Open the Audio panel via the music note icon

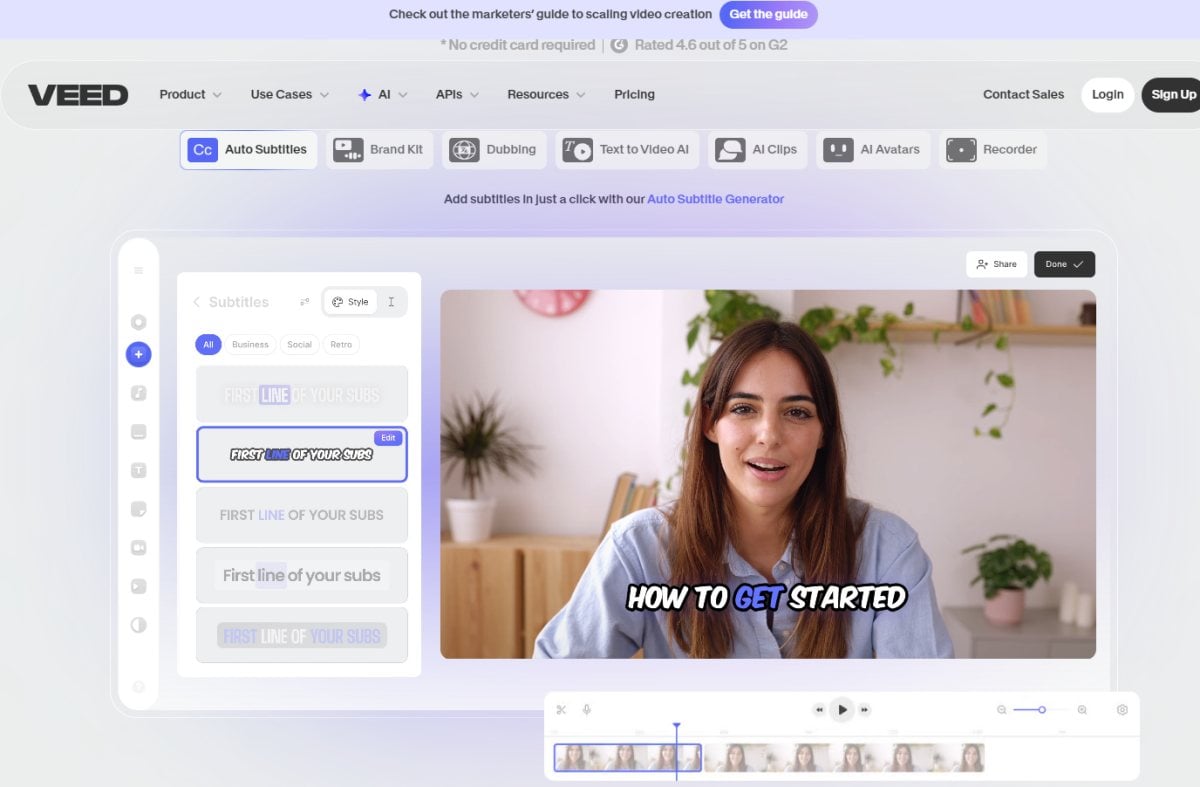138,393
